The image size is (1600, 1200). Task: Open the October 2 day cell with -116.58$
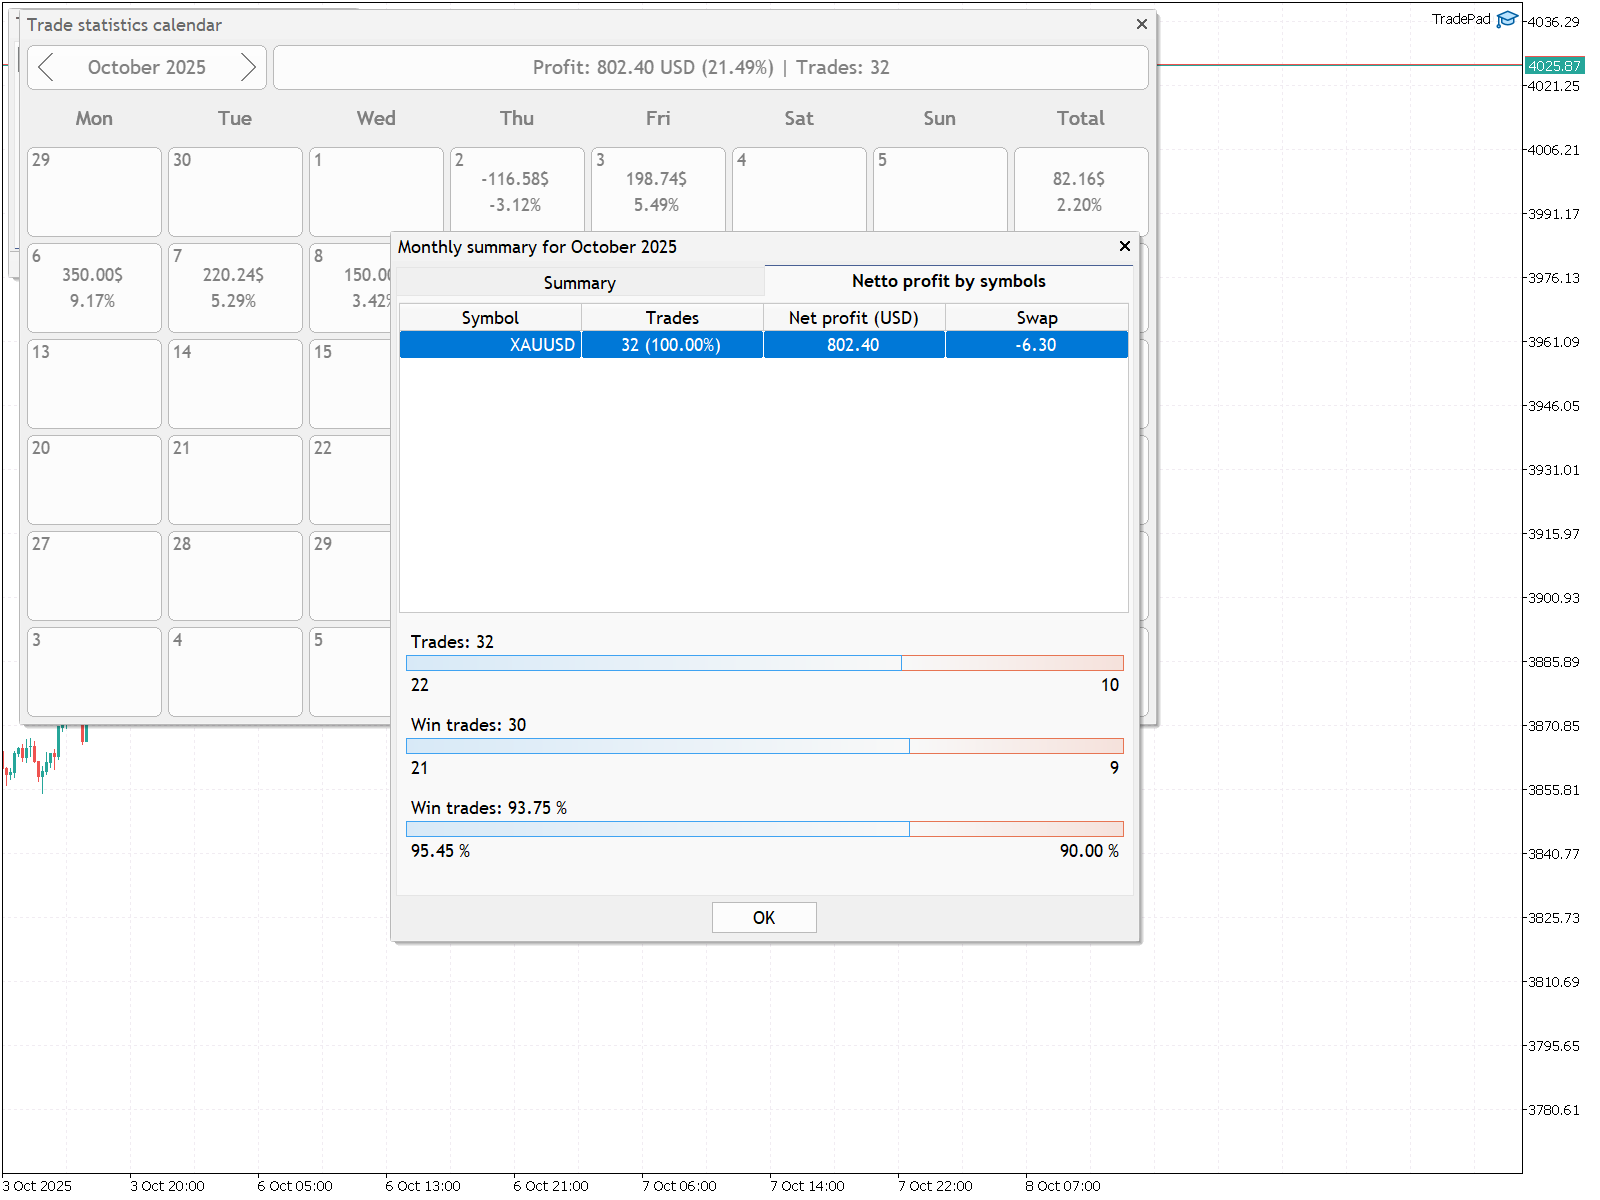[517, 190]
